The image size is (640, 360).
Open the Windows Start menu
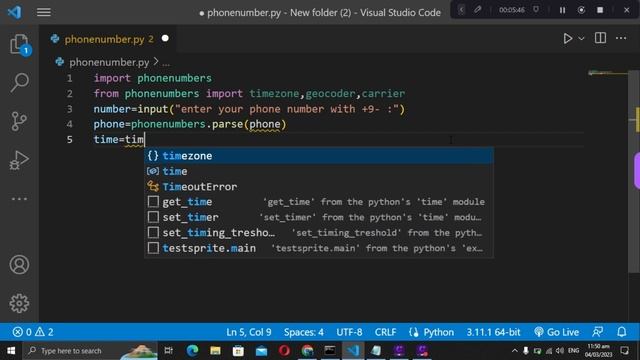point(11,351)
